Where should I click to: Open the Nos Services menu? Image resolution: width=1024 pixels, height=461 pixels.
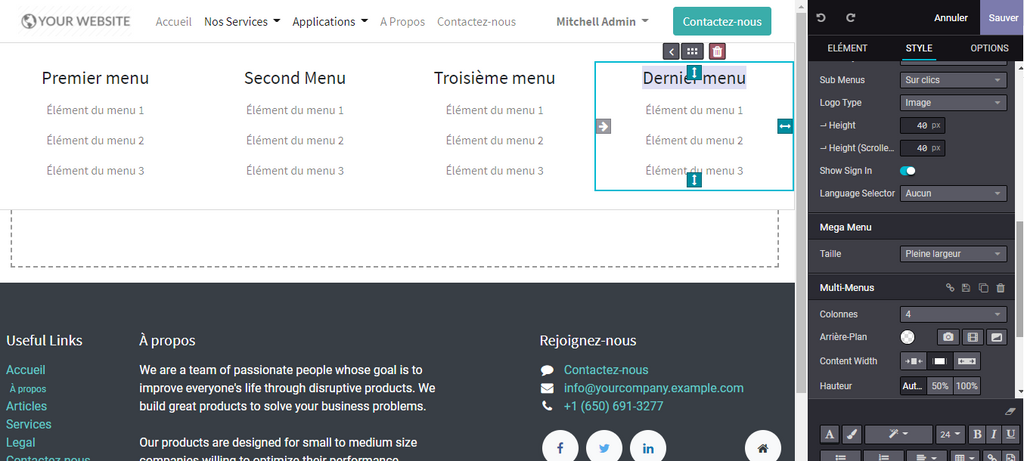coord(241,21)
